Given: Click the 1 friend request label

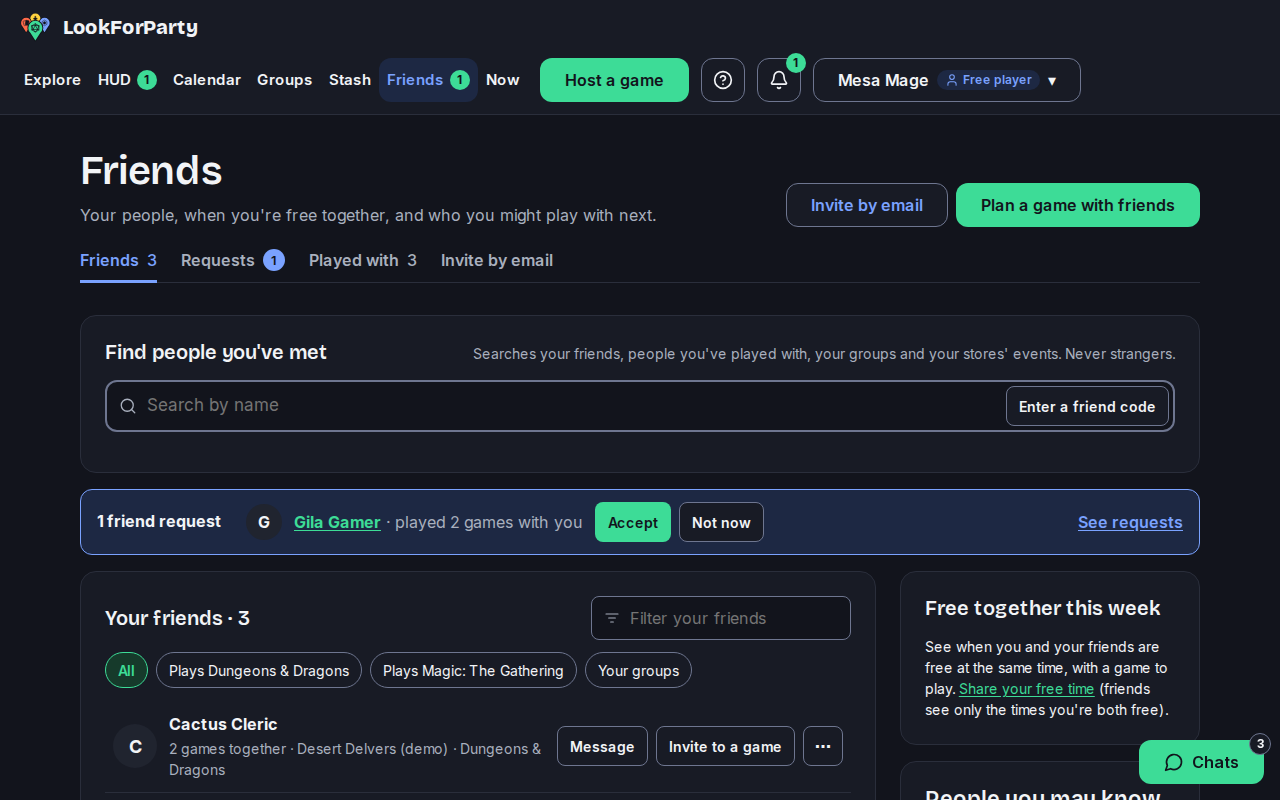Looking at the screenshot, I should [x=159, y=521].
